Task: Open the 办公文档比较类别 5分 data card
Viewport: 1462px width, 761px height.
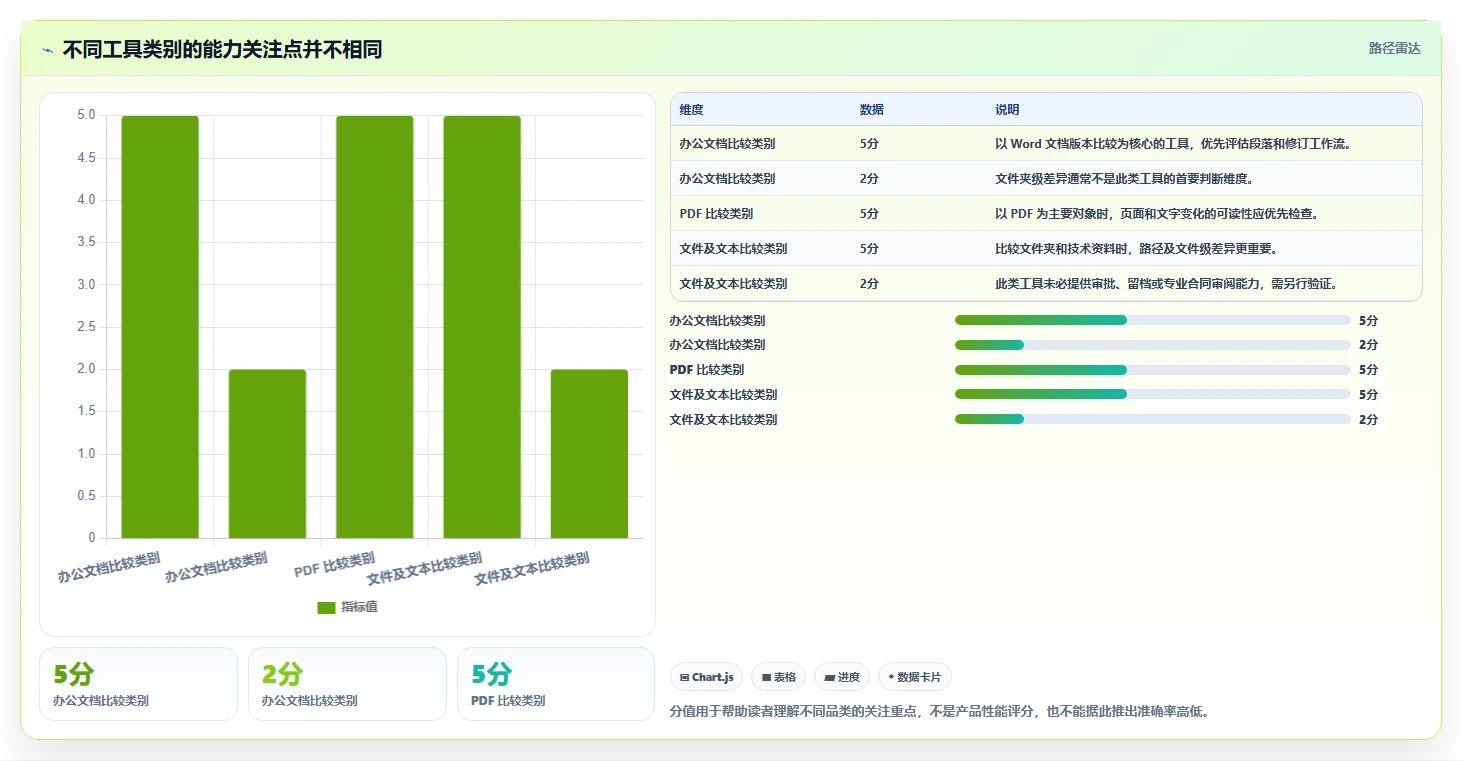Action: pyautogui.click(x=138, y=684)
